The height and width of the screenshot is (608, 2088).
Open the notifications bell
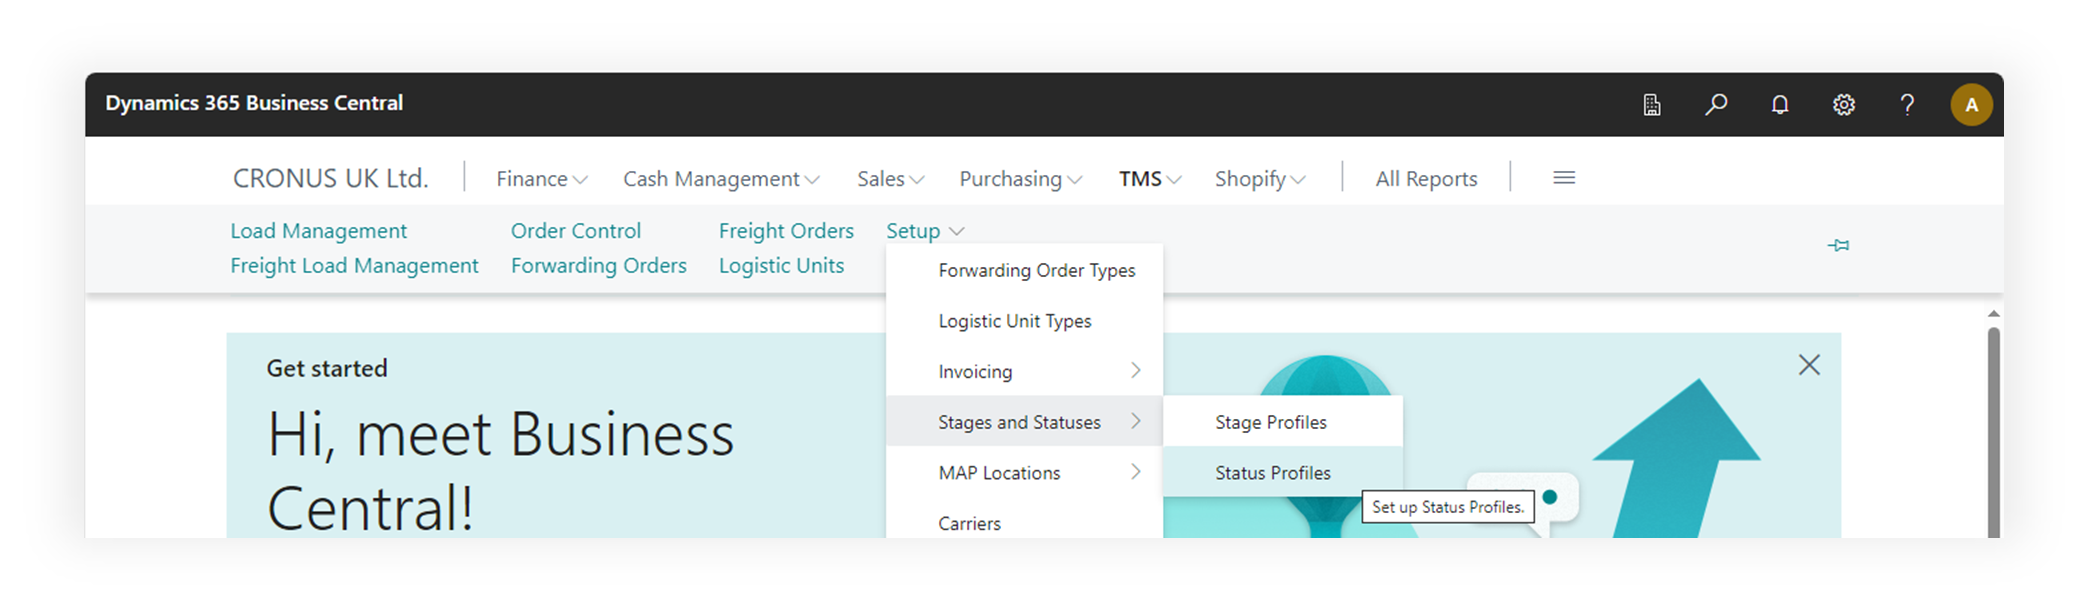point(1780,104)
